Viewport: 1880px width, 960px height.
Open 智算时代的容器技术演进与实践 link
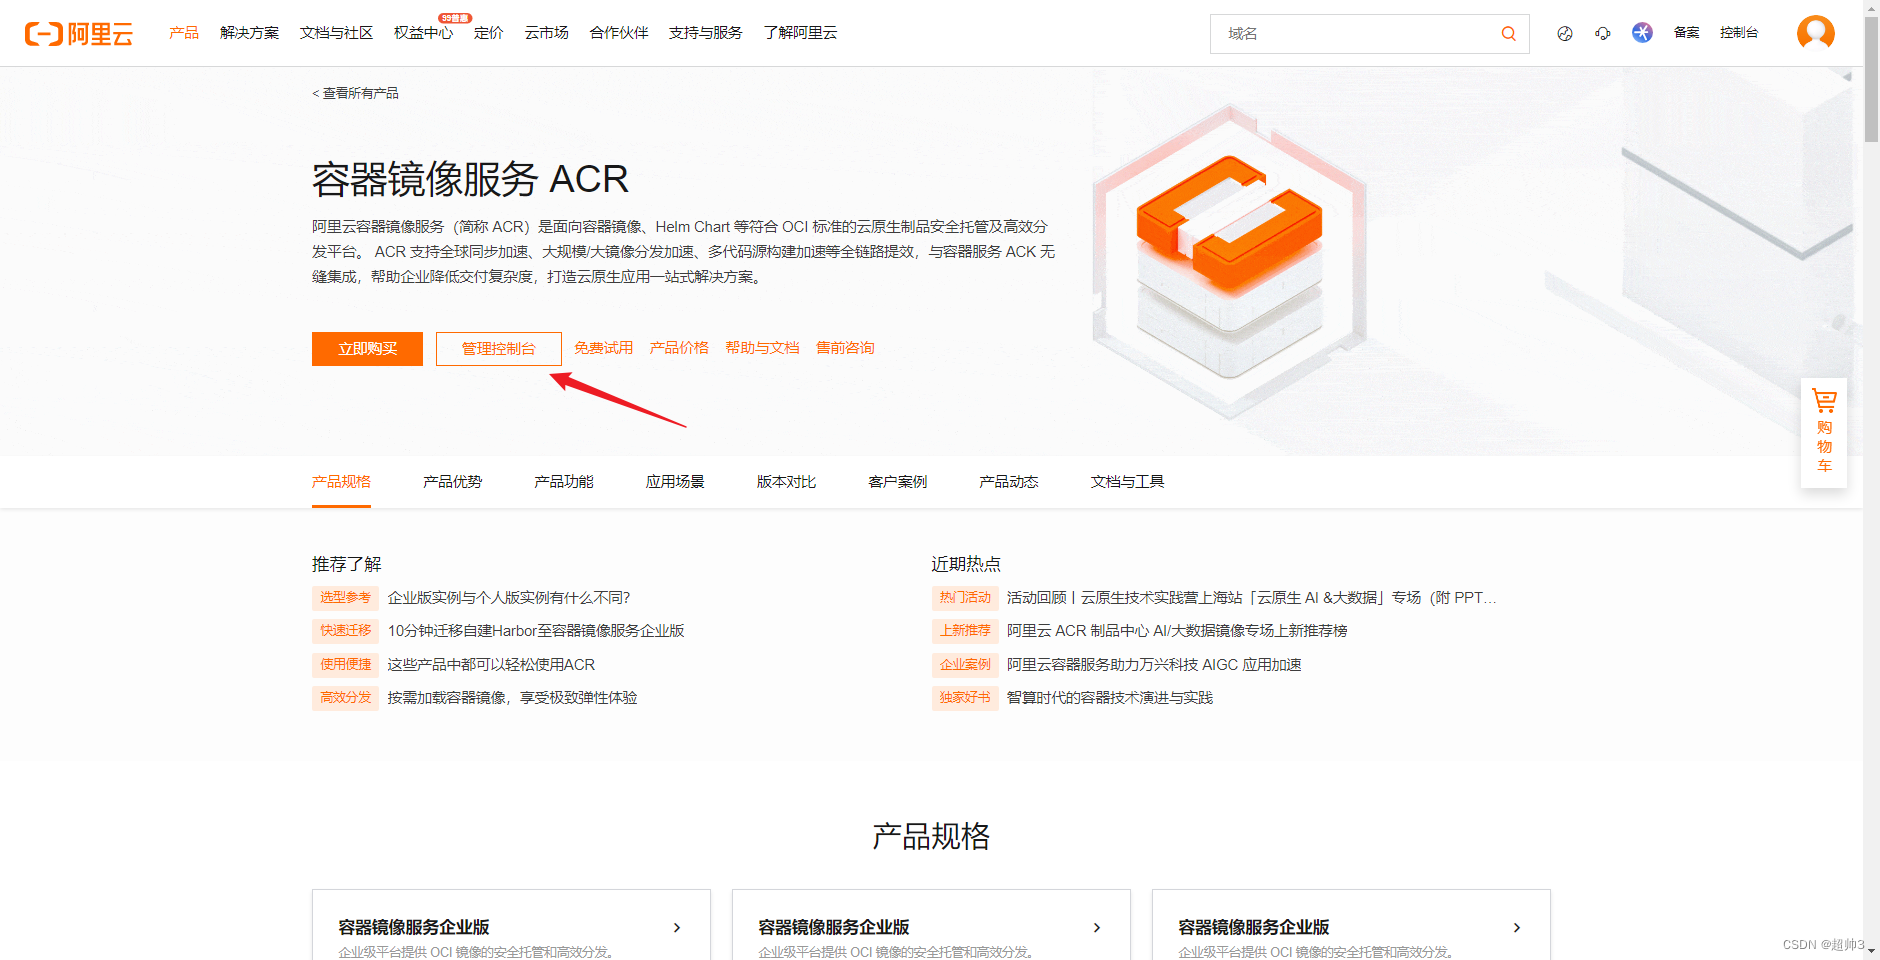[1110, 698]
